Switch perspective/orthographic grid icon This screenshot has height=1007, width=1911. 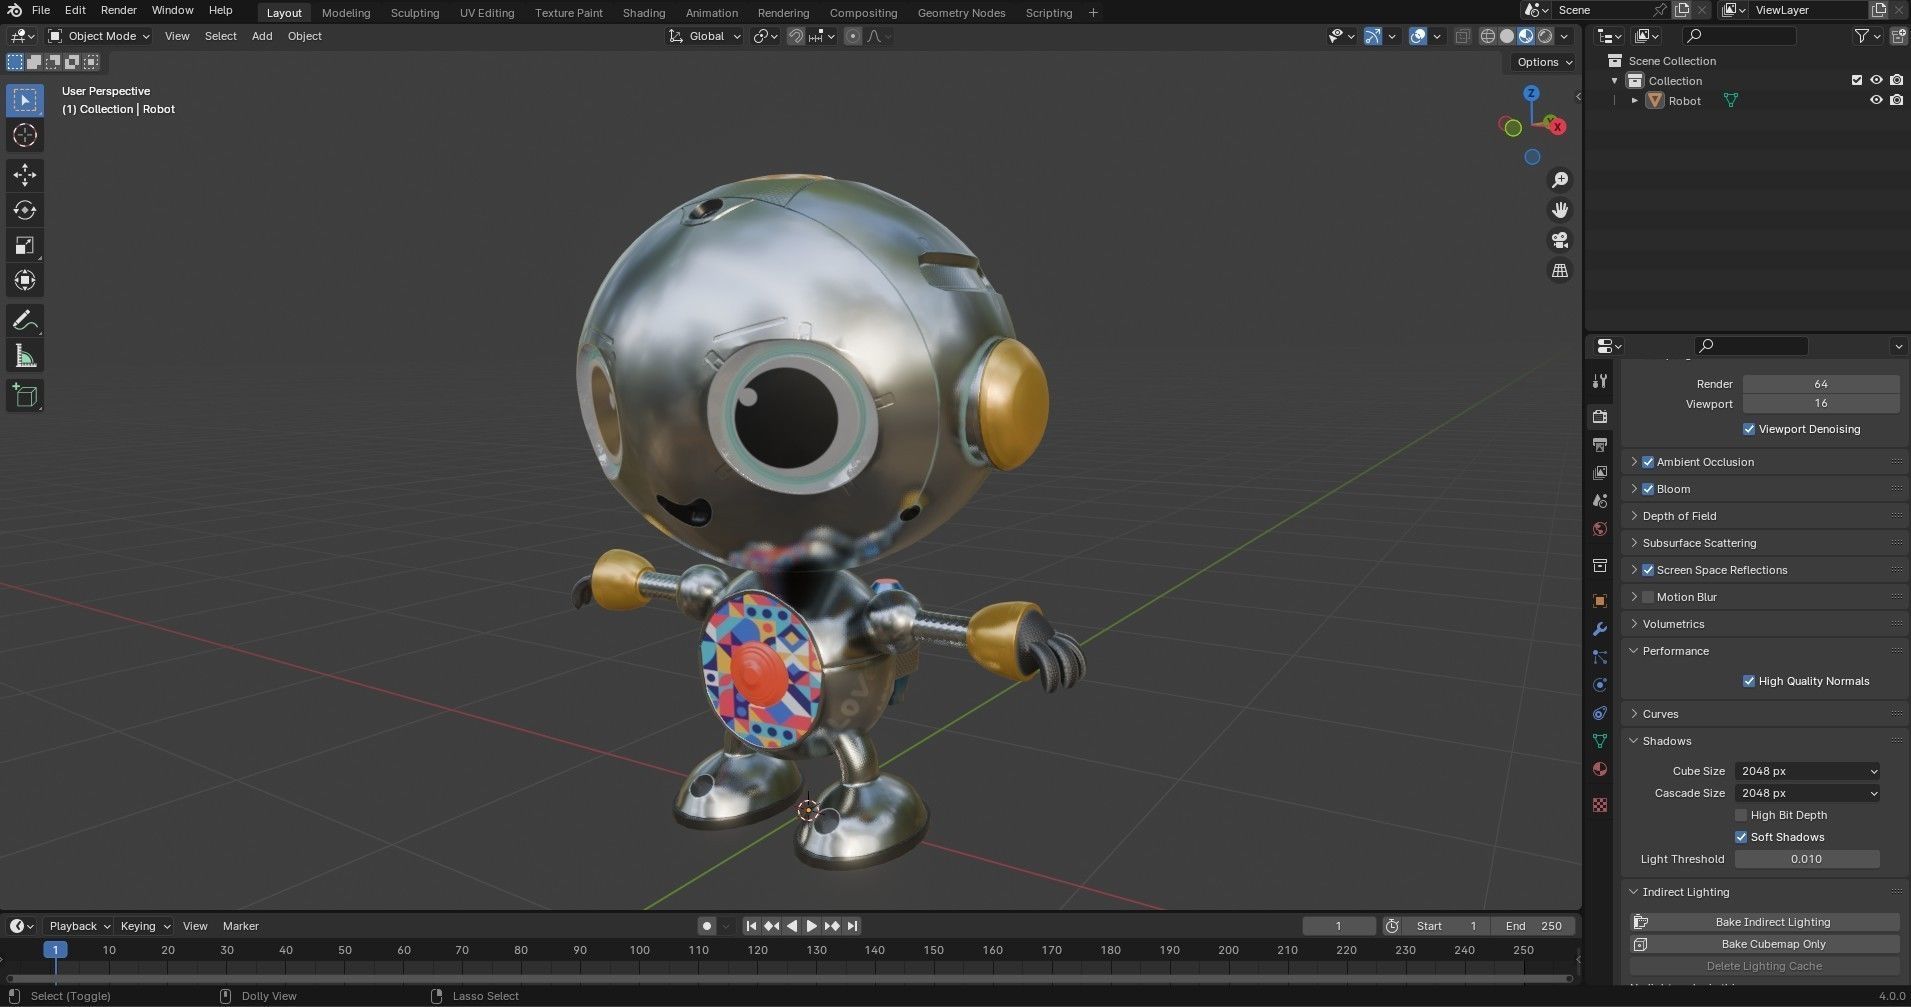click(x=1560, y=271)
